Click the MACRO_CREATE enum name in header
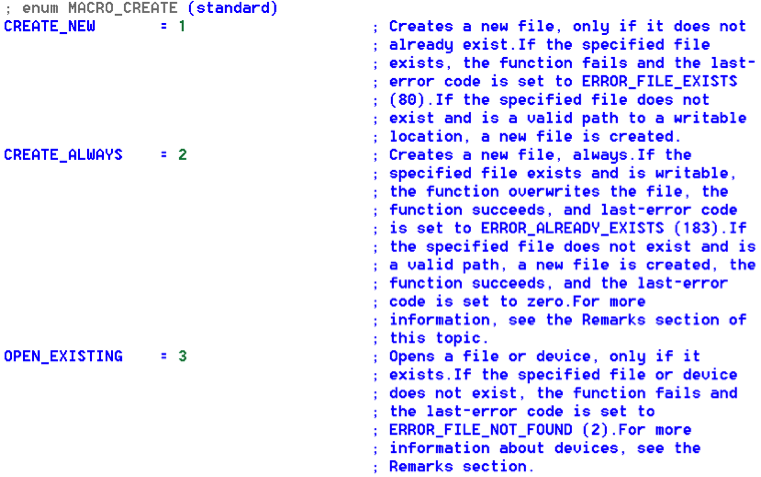Screen dimensions: 761x477 124,8
